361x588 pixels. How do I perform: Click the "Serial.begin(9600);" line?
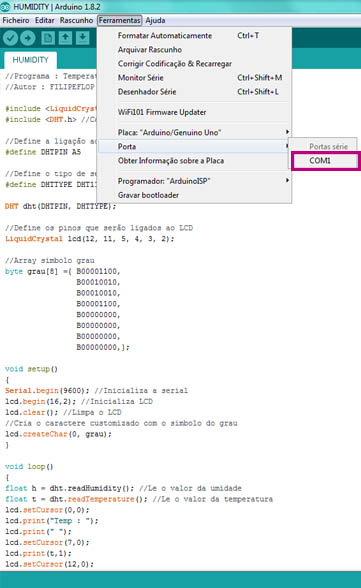[47, 391]
